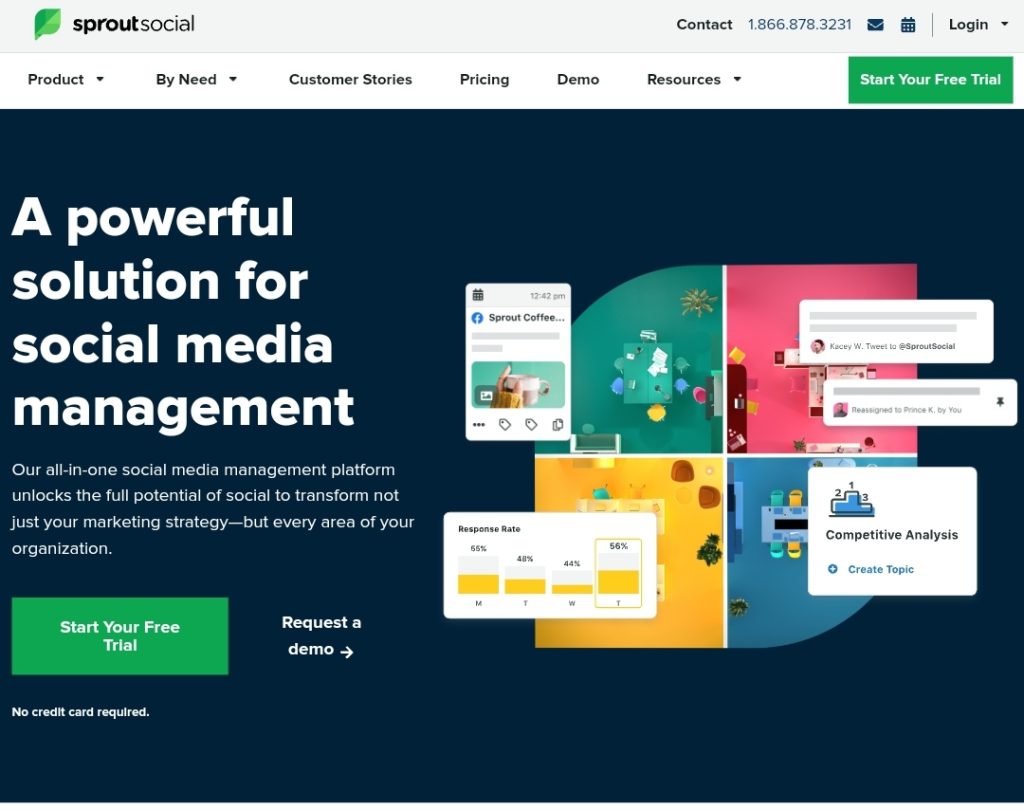Click the phone number 1.866.878.3231
1024x810 pixels.
[x=799, y=24]
